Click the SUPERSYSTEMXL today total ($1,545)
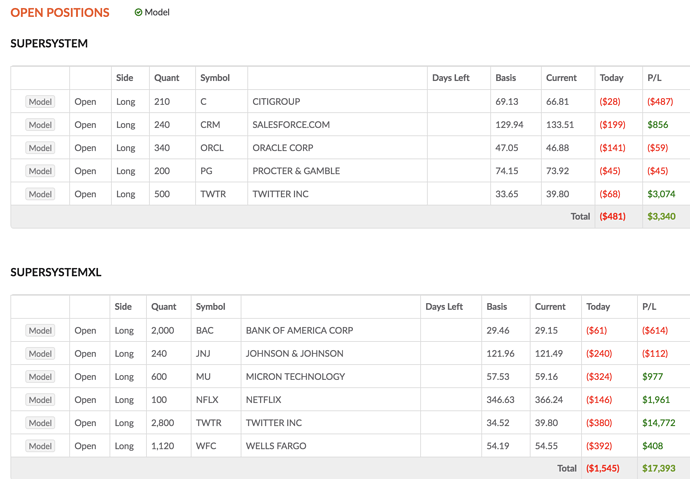This screenshot has height=479, width=690. (602, 468)
